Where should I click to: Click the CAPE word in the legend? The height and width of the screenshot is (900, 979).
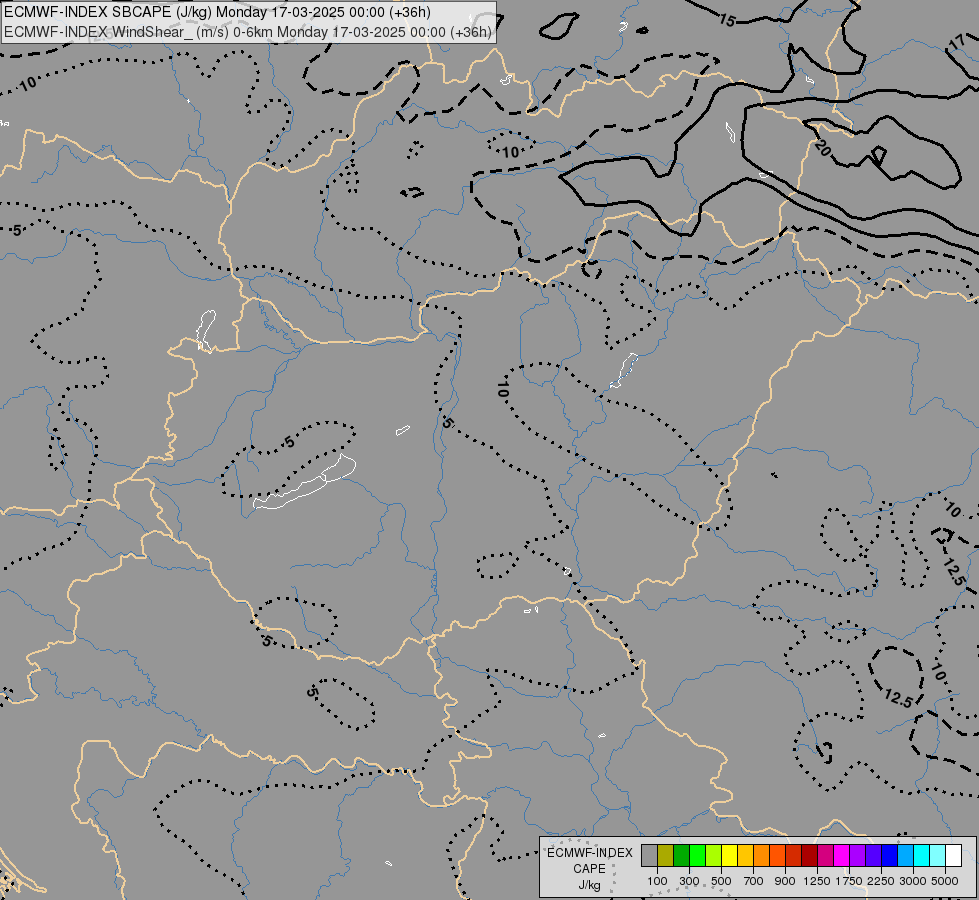(589, 869)
